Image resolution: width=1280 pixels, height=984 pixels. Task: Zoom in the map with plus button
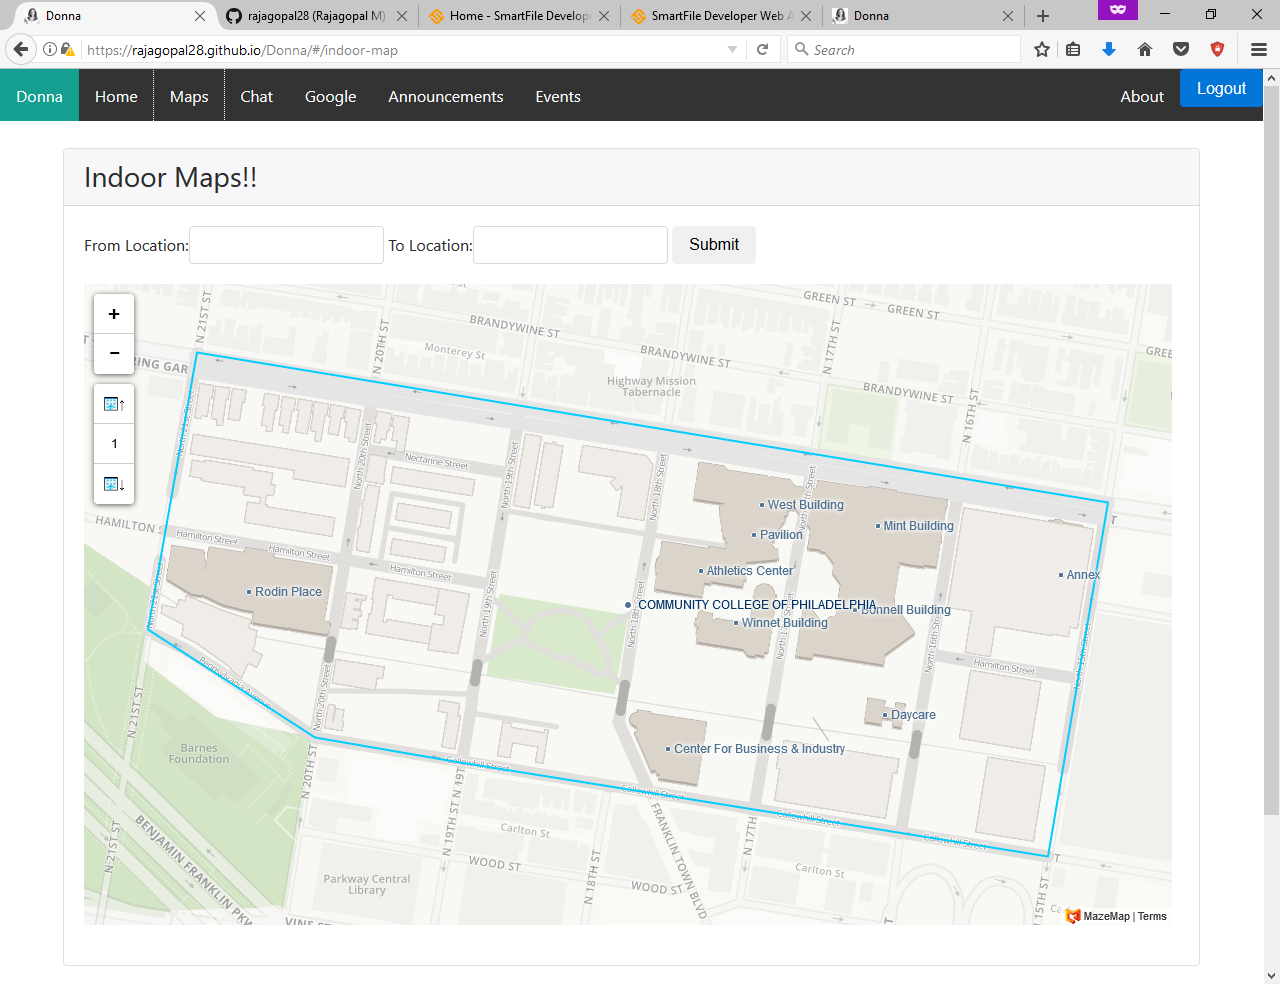114,314
